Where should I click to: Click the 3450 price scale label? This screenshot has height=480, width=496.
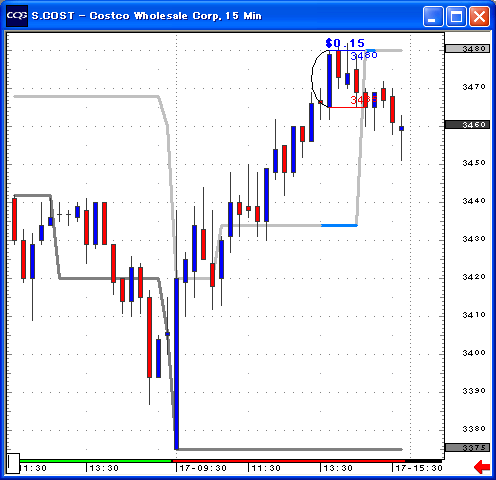(x=474, y=163)
